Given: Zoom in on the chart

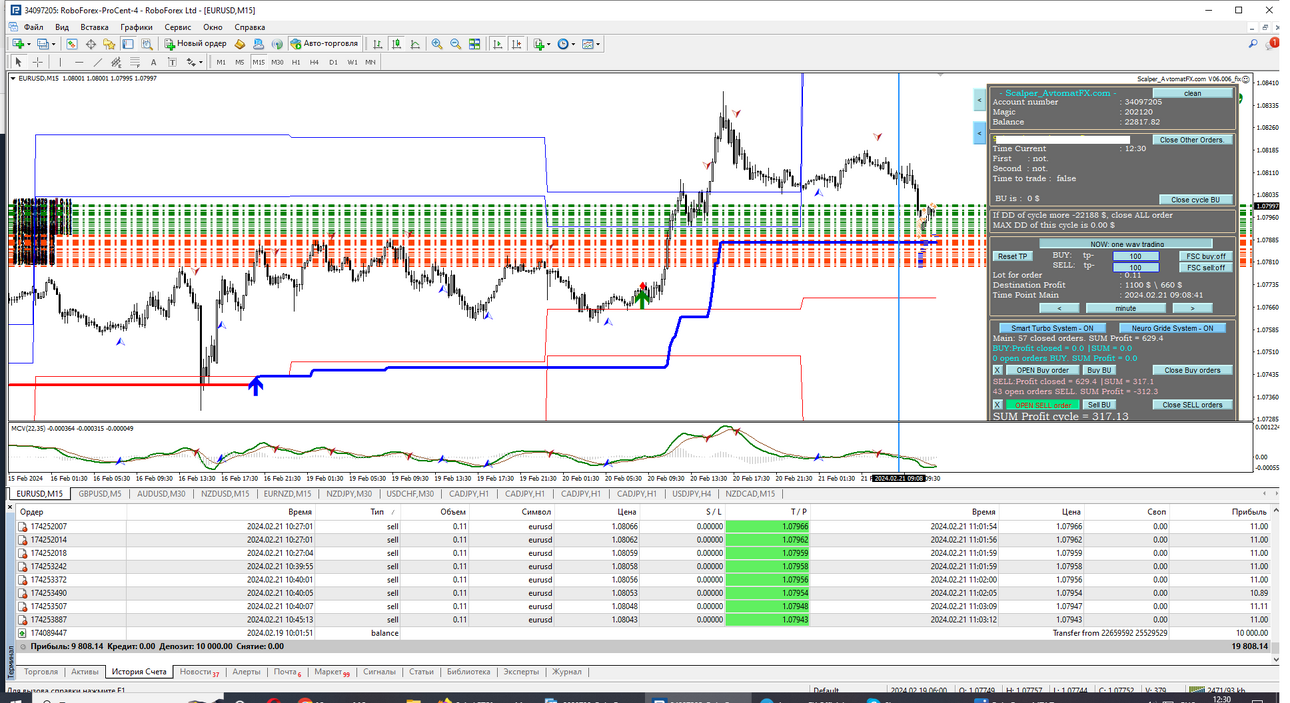Looking at the screenshot, I should point(437,44).
